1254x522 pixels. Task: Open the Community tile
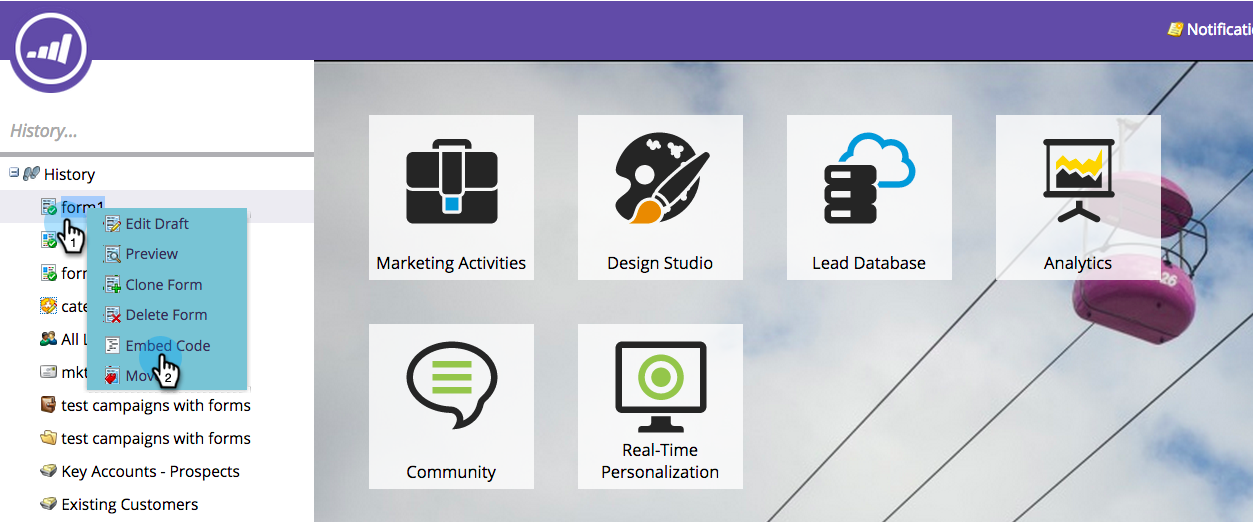[x=451, y=406]
